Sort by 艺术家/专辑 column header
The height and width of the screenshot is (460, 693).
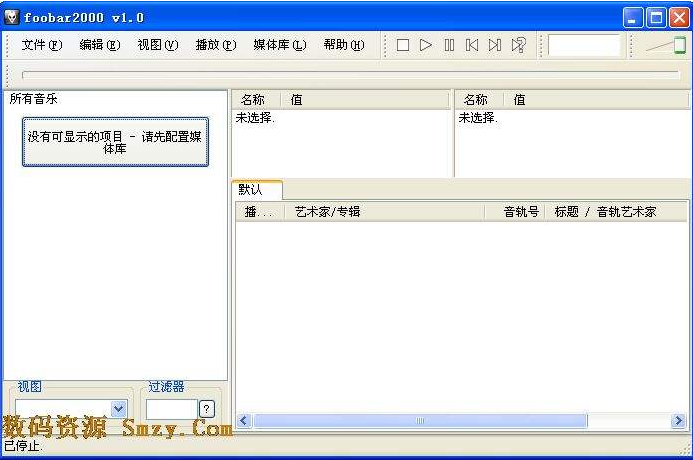[x=385, y=212]
